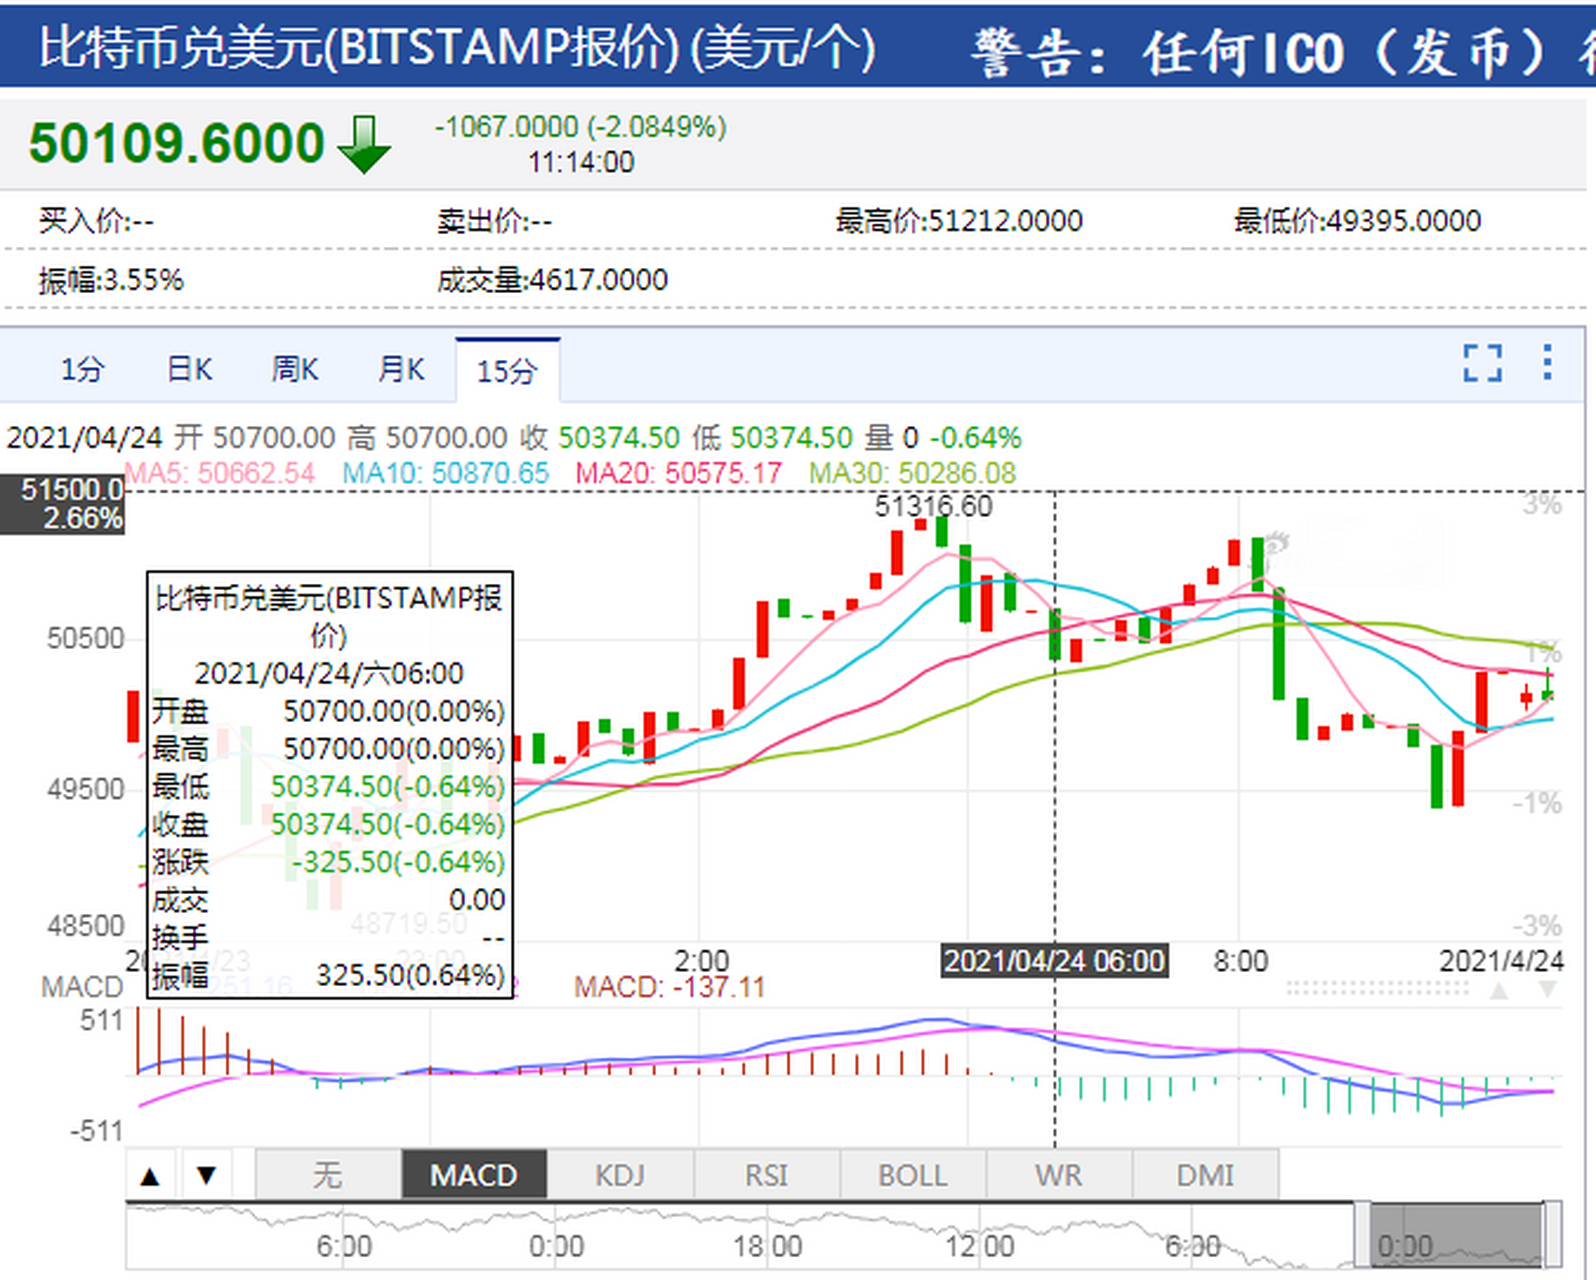The image size is (1596, 1280).
Task: Click the 51316.60 peak price label
Action: (x=934, y=506)
